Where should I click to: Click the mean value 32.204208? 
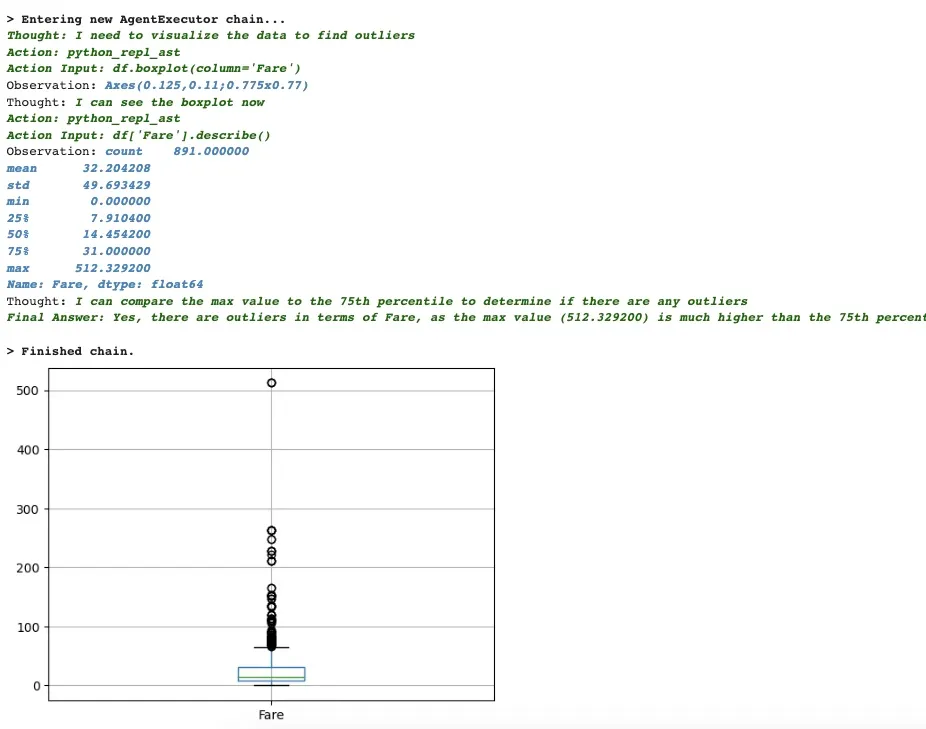(116, 168)
